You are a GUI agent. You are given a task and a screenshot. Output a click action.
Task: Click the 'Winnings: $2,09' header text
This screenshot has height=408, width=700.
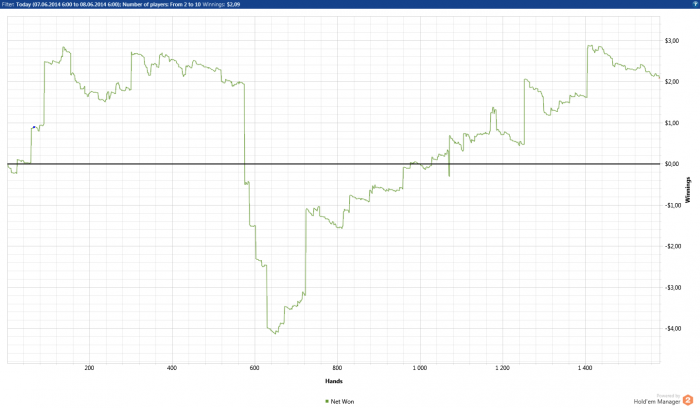(221, 4)
